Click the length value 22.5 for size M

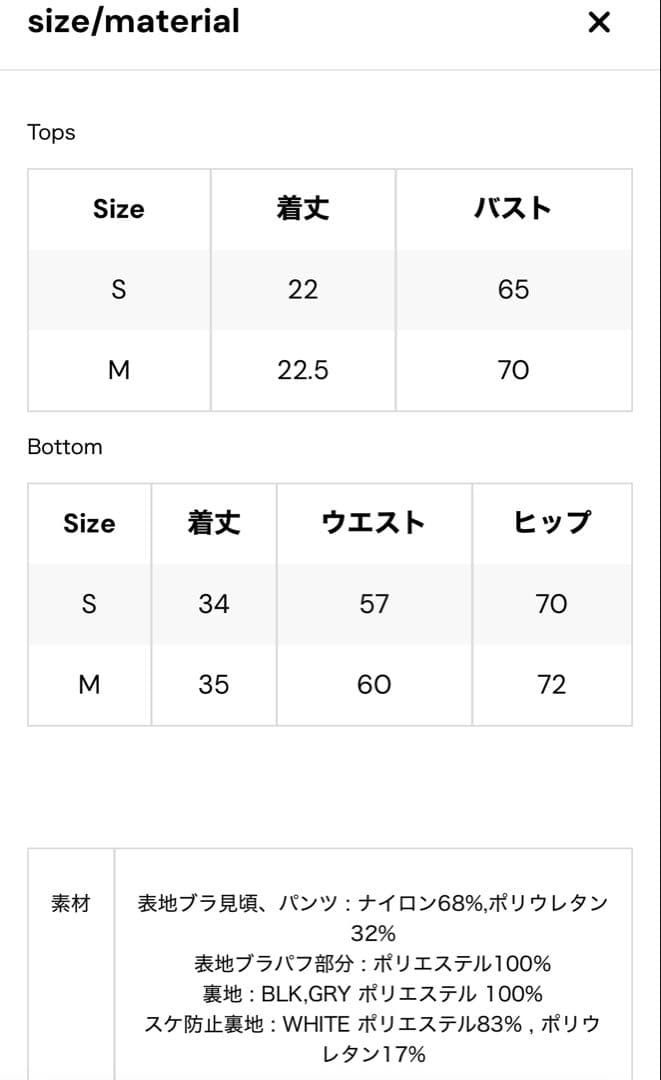302,370
